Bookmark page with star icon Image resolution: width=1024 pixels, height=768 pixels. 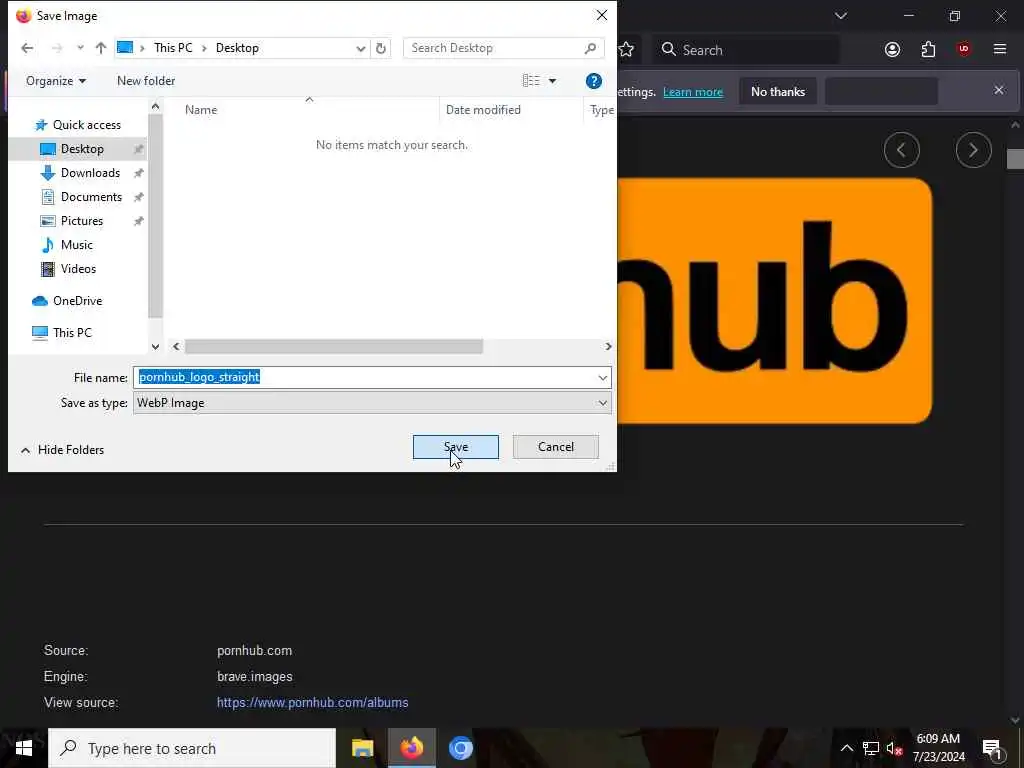626,49
